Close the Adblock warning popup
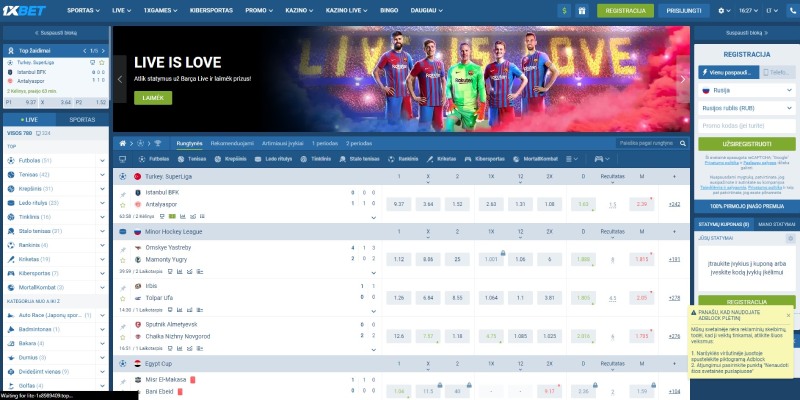 coord(788,315)
